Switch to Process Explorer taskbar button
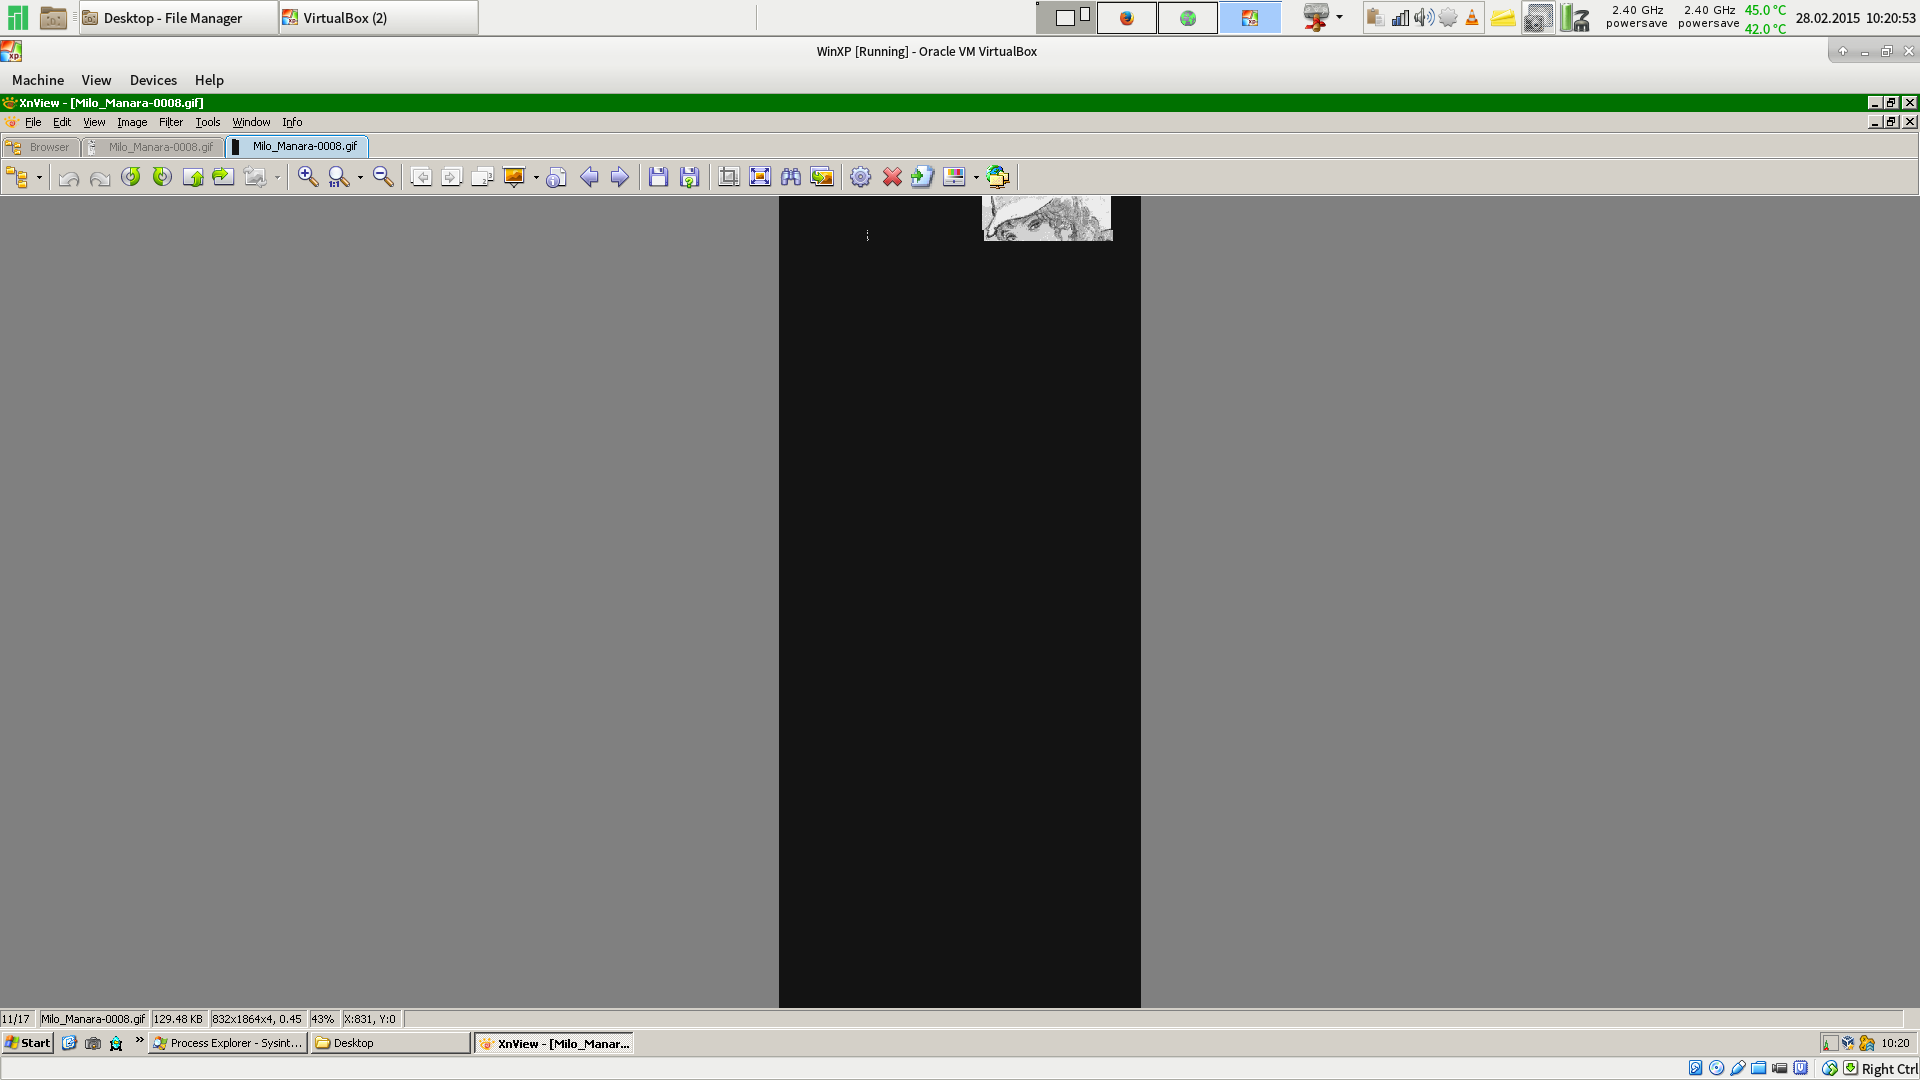The image size is (1920, 1080). pos(228,1043)
